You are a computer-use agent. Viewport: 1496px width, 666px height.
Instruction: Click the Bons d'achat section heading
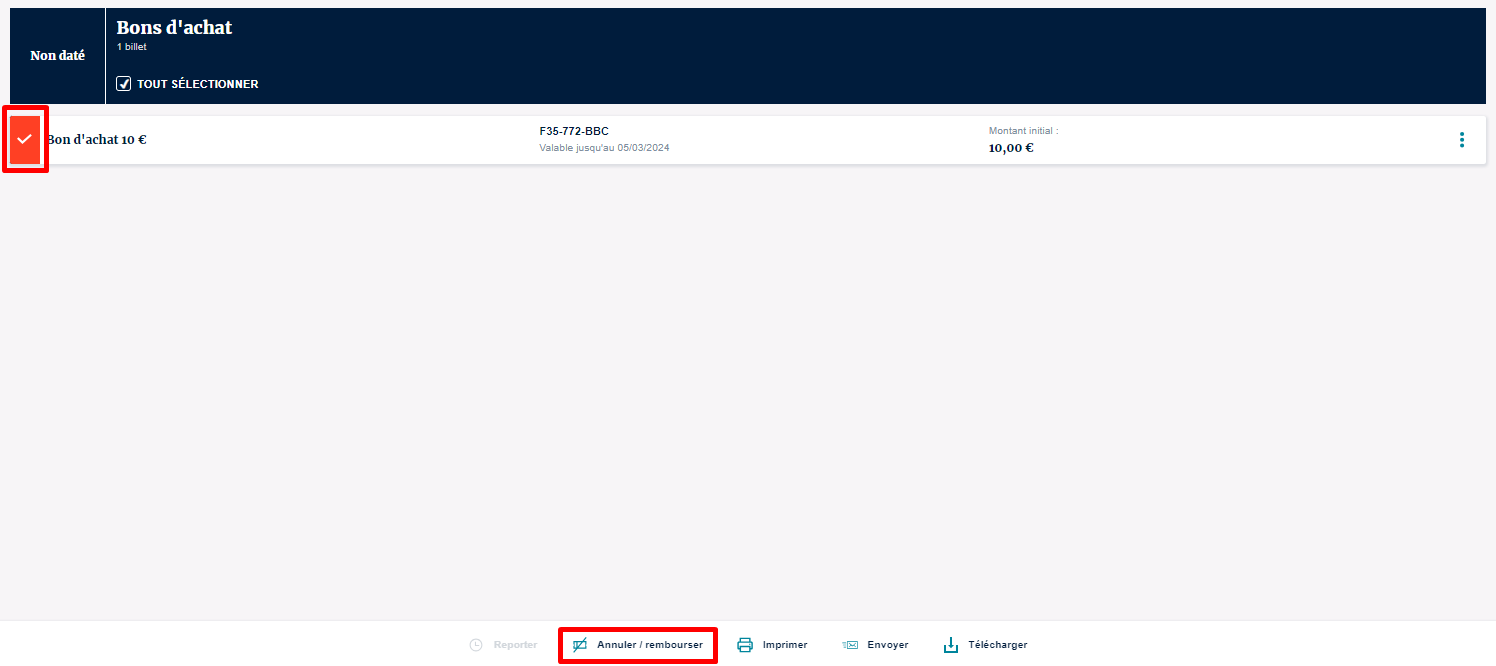174,28
